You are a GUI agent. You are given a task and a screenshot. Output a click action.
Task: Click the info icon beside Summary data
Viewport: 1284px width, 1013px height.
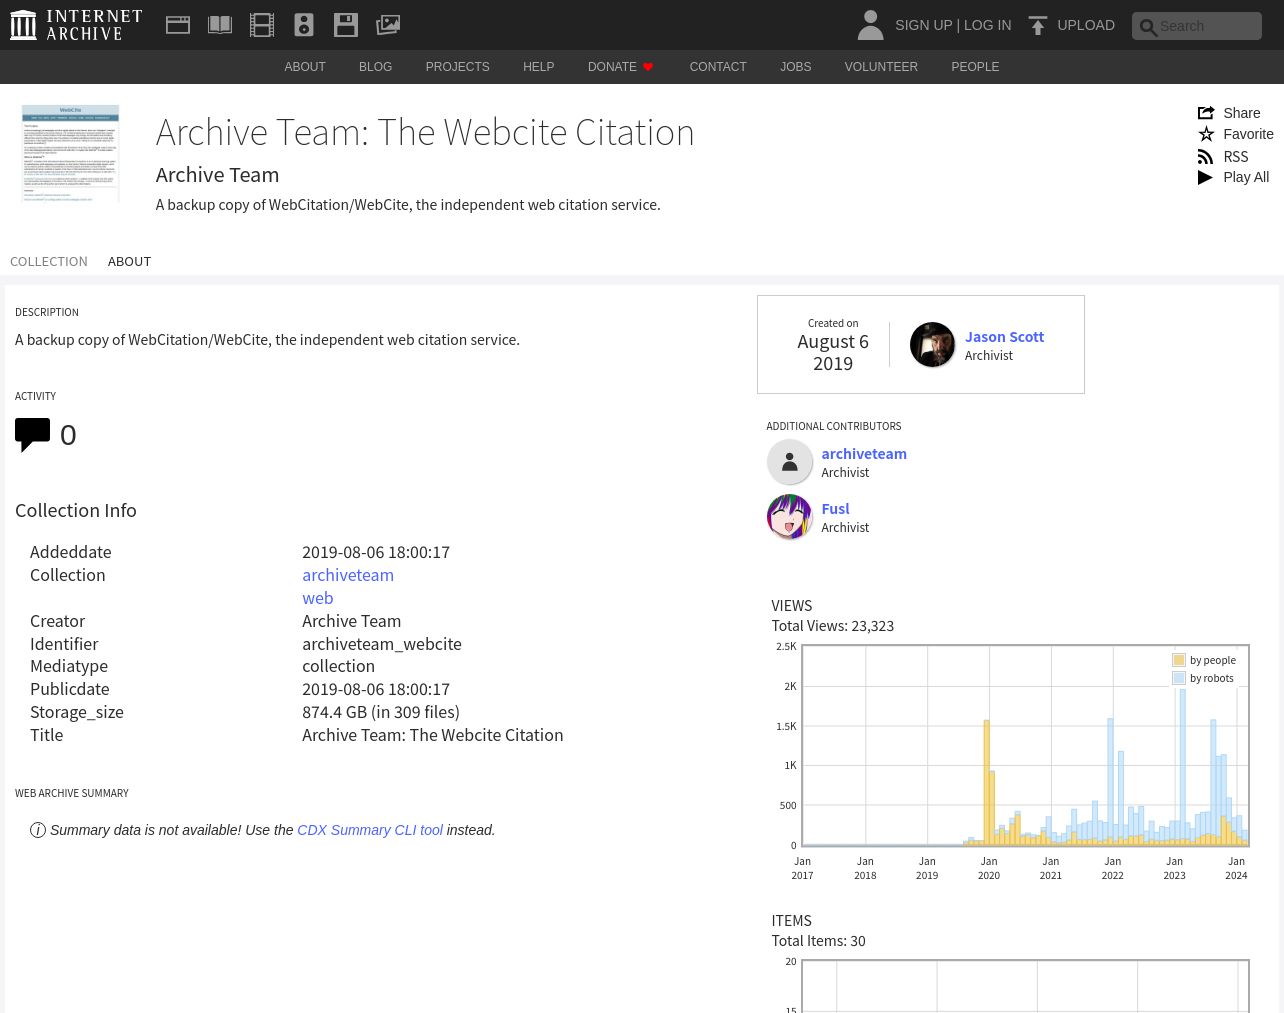pyautogui.click(x=38, y=830)
